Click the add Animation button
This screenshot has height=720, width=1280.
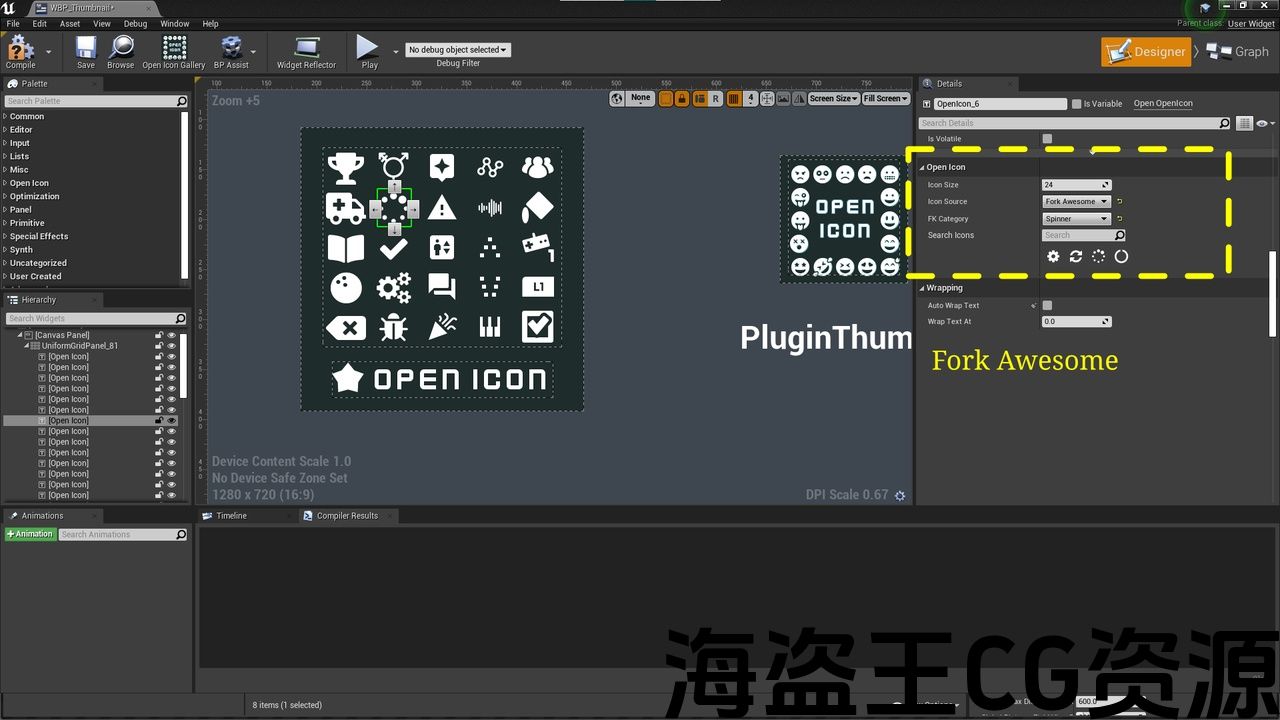[x=30, y=534]
